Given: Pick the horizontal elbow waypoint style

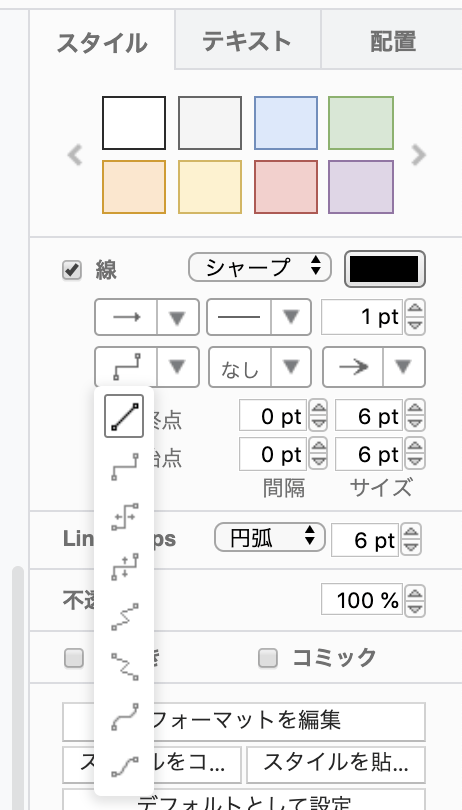Looking at the screenshot, I should 124,517.
